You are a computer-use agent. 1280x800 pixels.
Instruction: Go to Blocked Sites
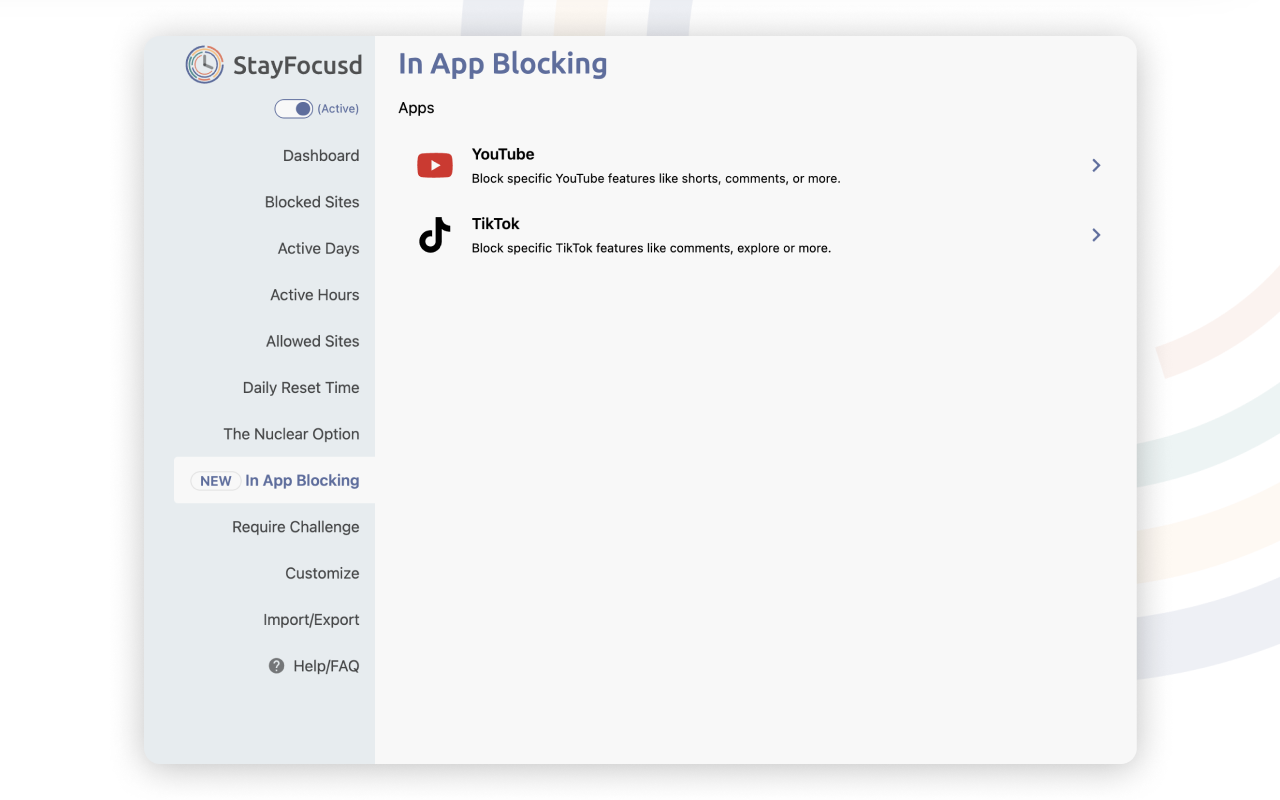(312, 202)
